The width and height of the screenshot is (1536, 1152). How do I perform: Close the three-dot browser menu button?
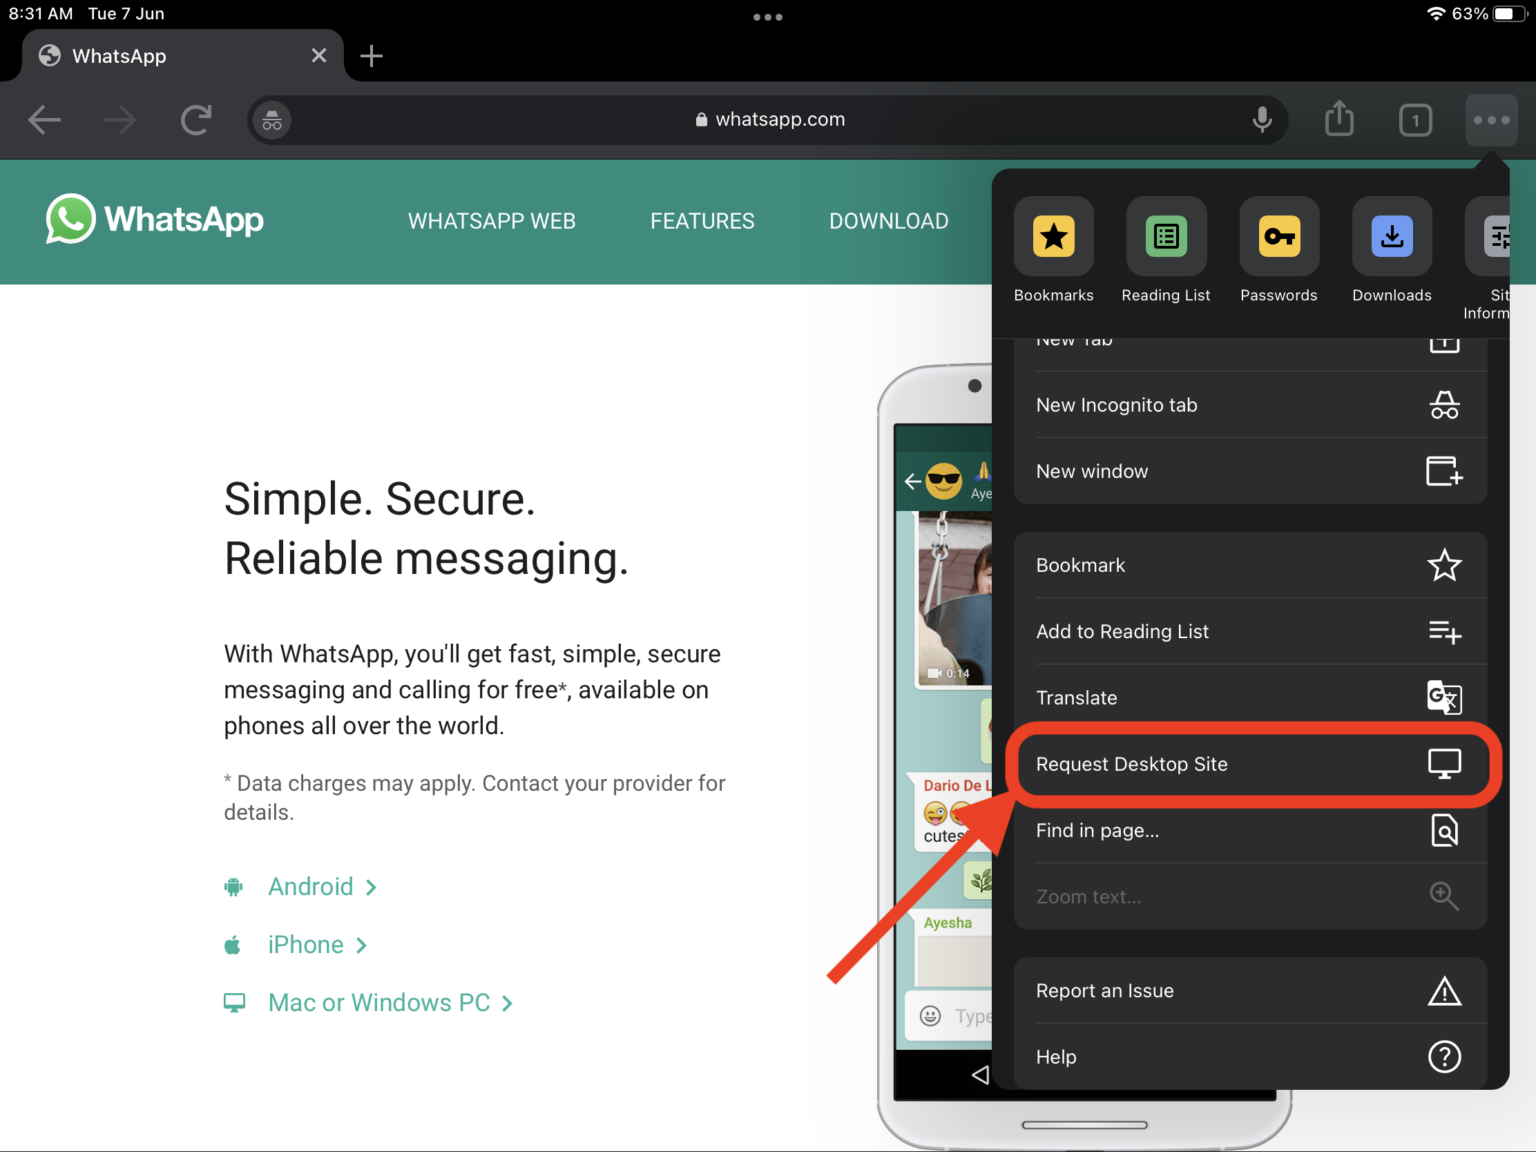point(1491,120)
